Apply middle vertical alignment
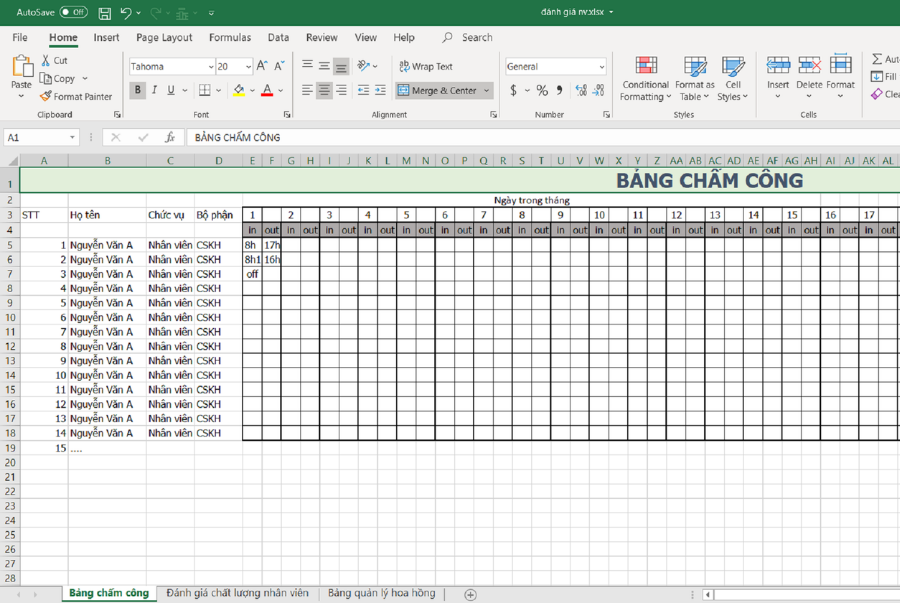The height and width of the screenshot is (603, 900). pos(324,66)
